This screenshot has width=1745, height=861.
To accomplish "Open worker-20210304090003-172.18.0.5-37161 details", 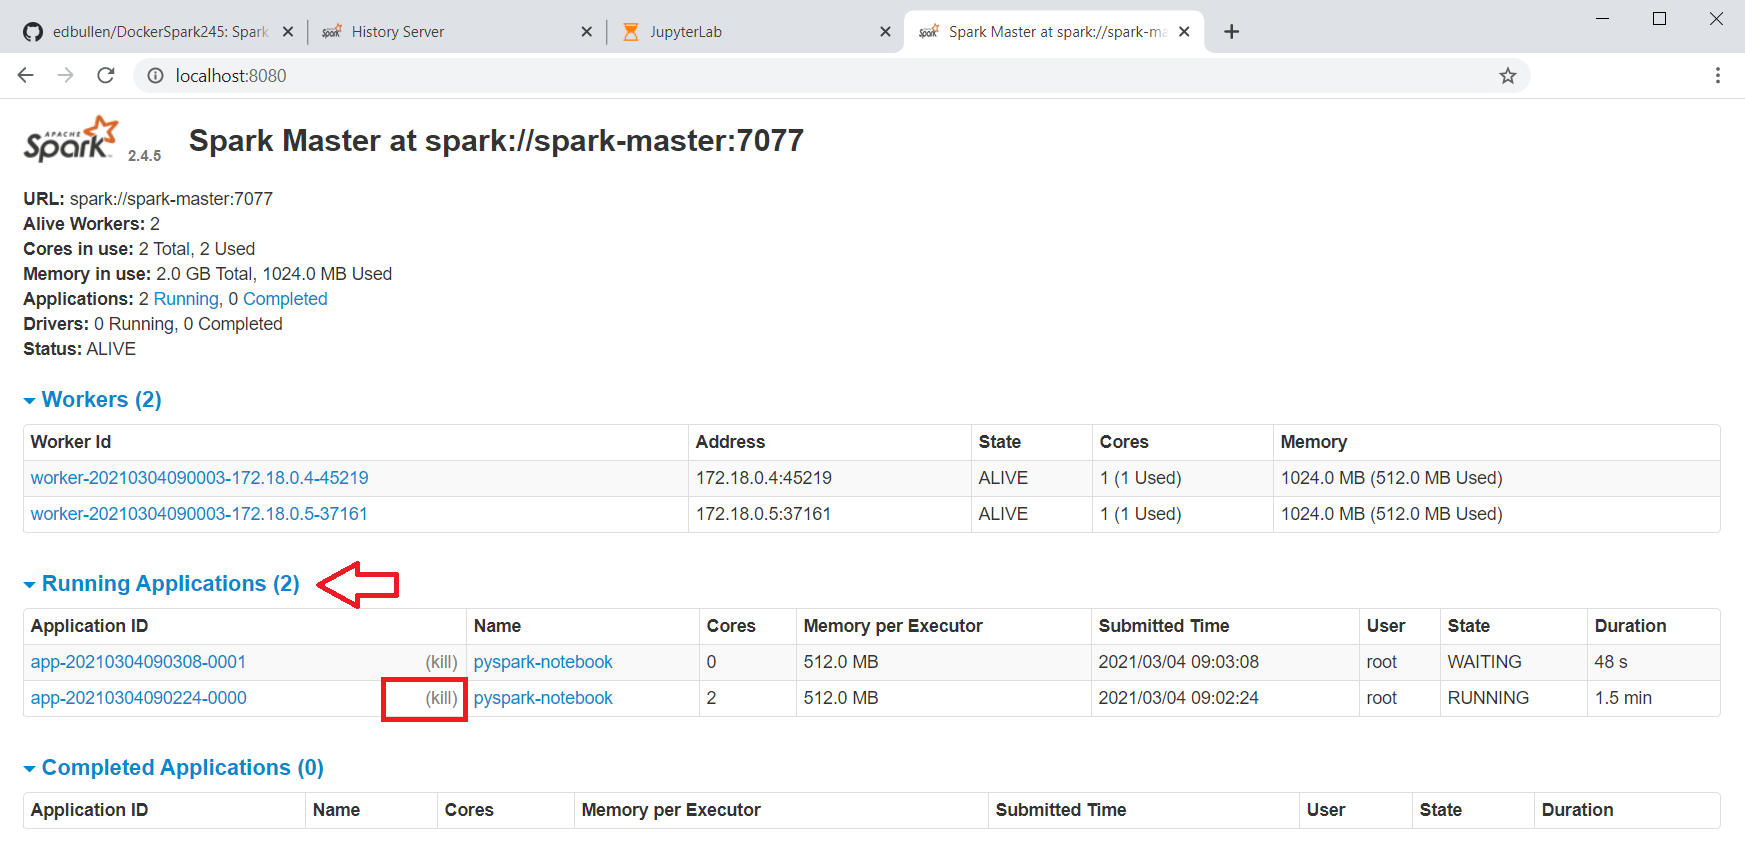I will coord(199,514).
